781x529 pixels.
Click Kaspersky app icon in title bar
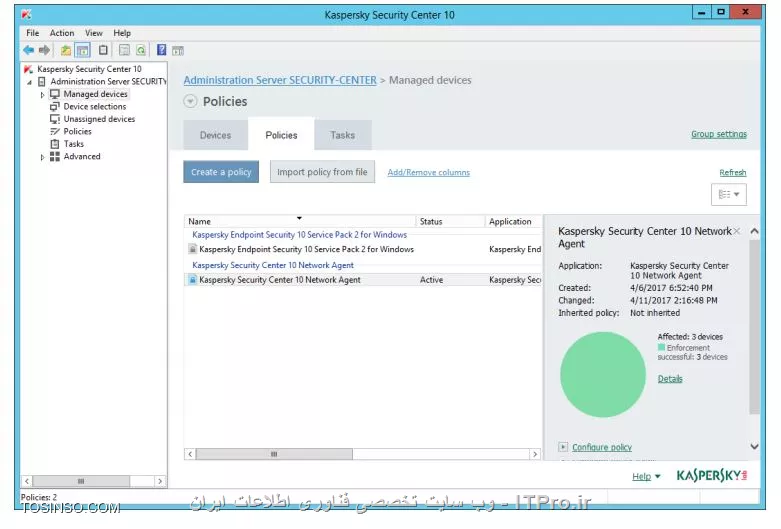[x=26, y=14]
